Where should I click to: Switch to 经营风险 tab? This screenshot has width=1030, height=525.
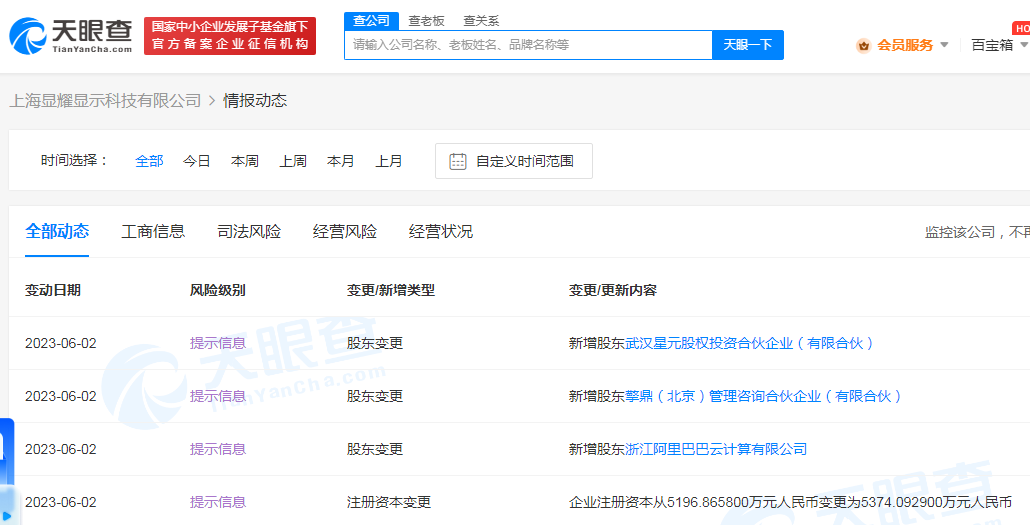(x=345, y=231)
